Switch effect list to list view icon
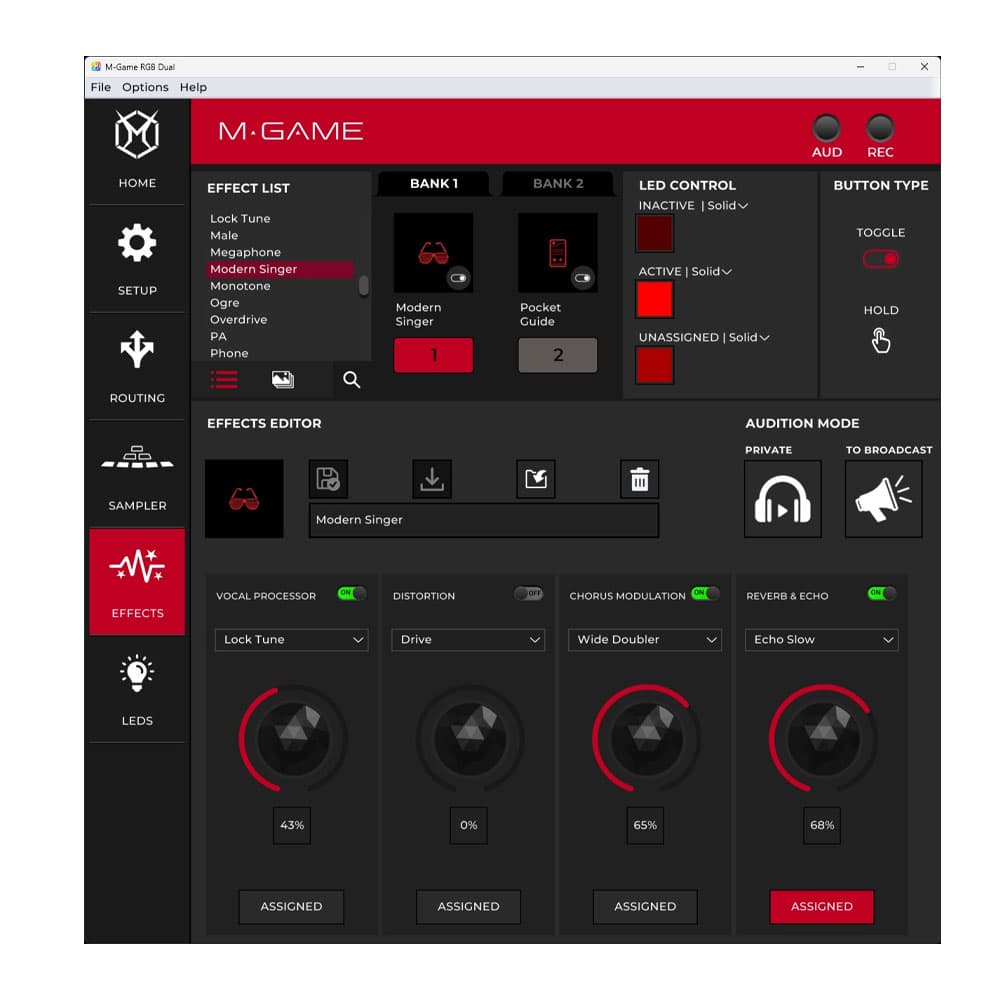This screenshot has width=1000, height=1000. (224, 379)
